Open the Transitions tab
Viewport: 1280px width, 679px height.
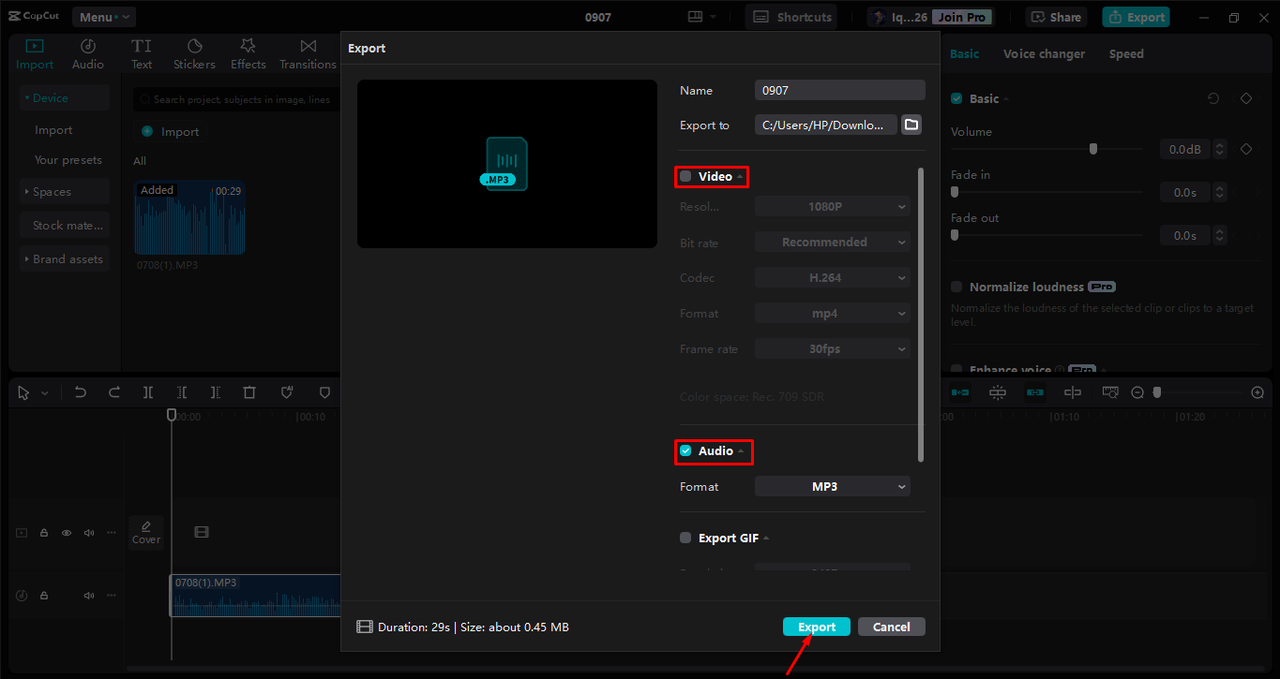click(x=308, y=54)
